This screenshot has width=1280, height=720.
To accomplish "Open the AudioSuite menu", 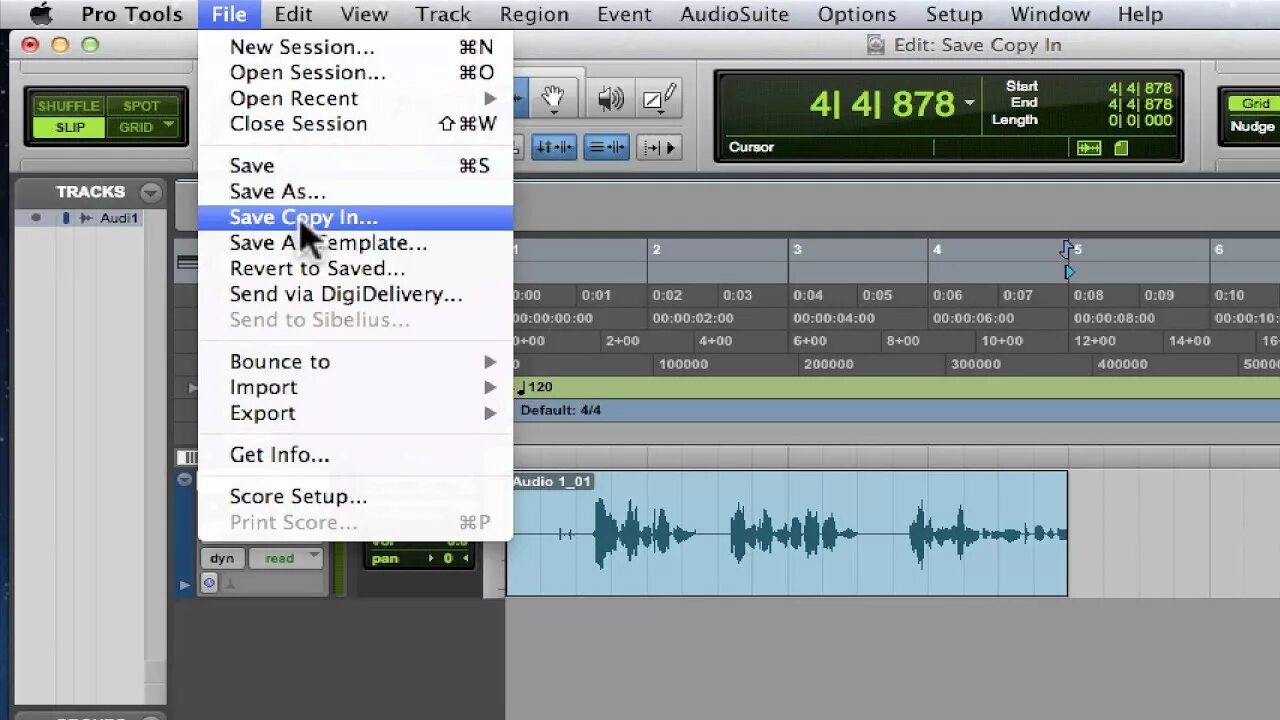I will tap(734, 14).
